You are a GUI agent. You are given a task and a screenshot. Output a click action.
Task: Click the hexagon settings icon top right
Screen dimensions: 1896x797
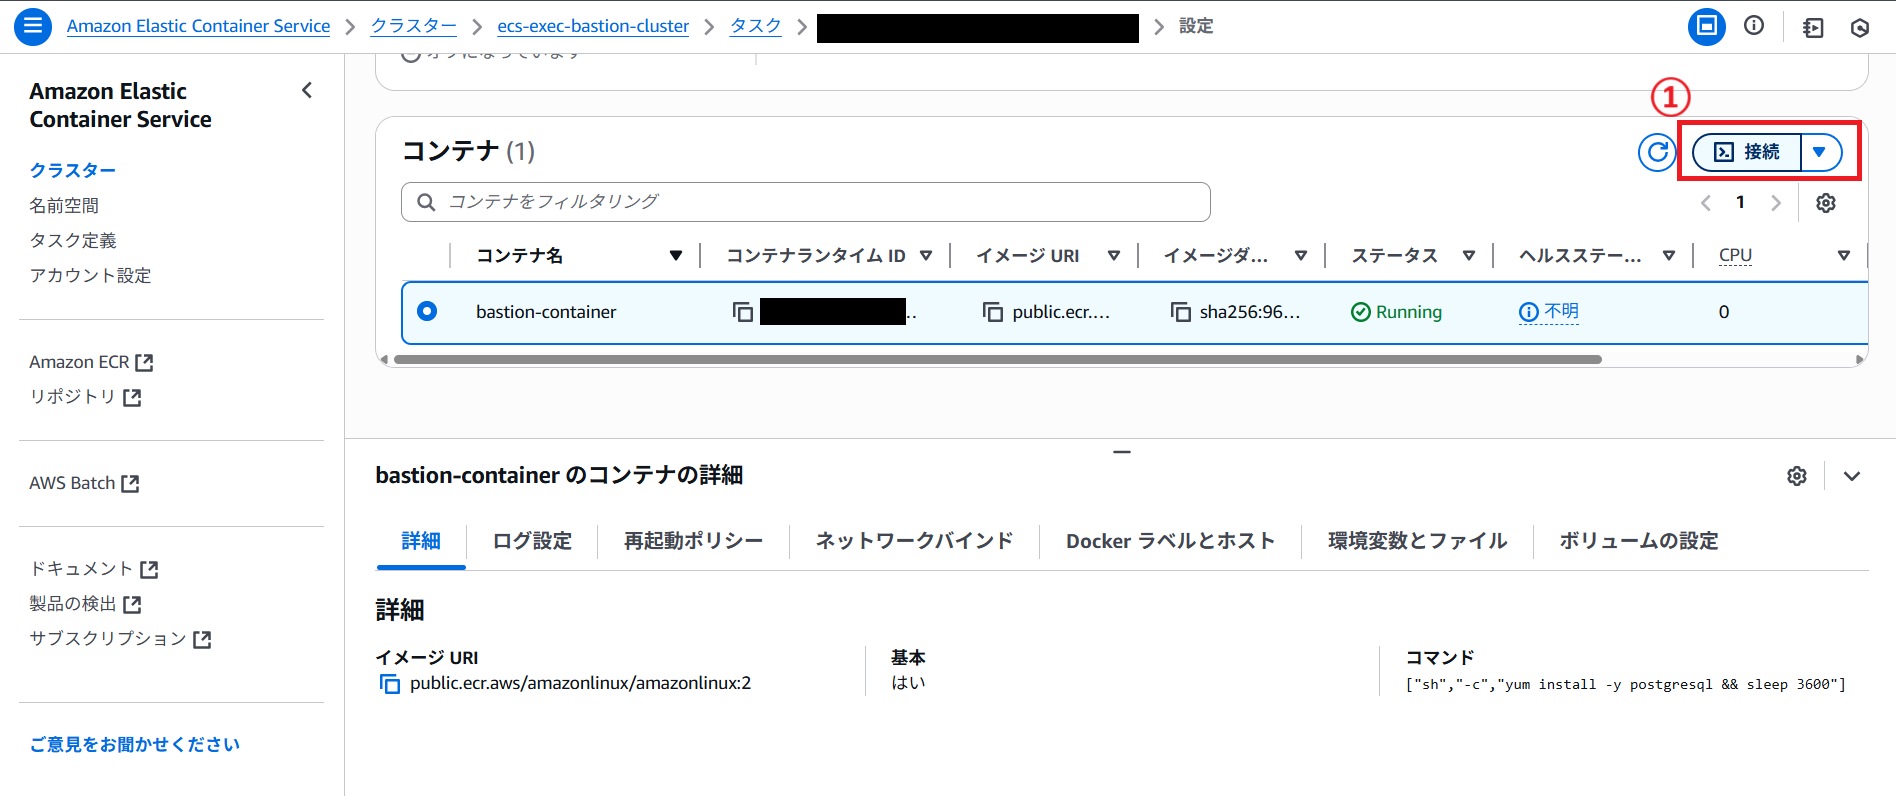pyautogui.click(x=1860, y=28)
